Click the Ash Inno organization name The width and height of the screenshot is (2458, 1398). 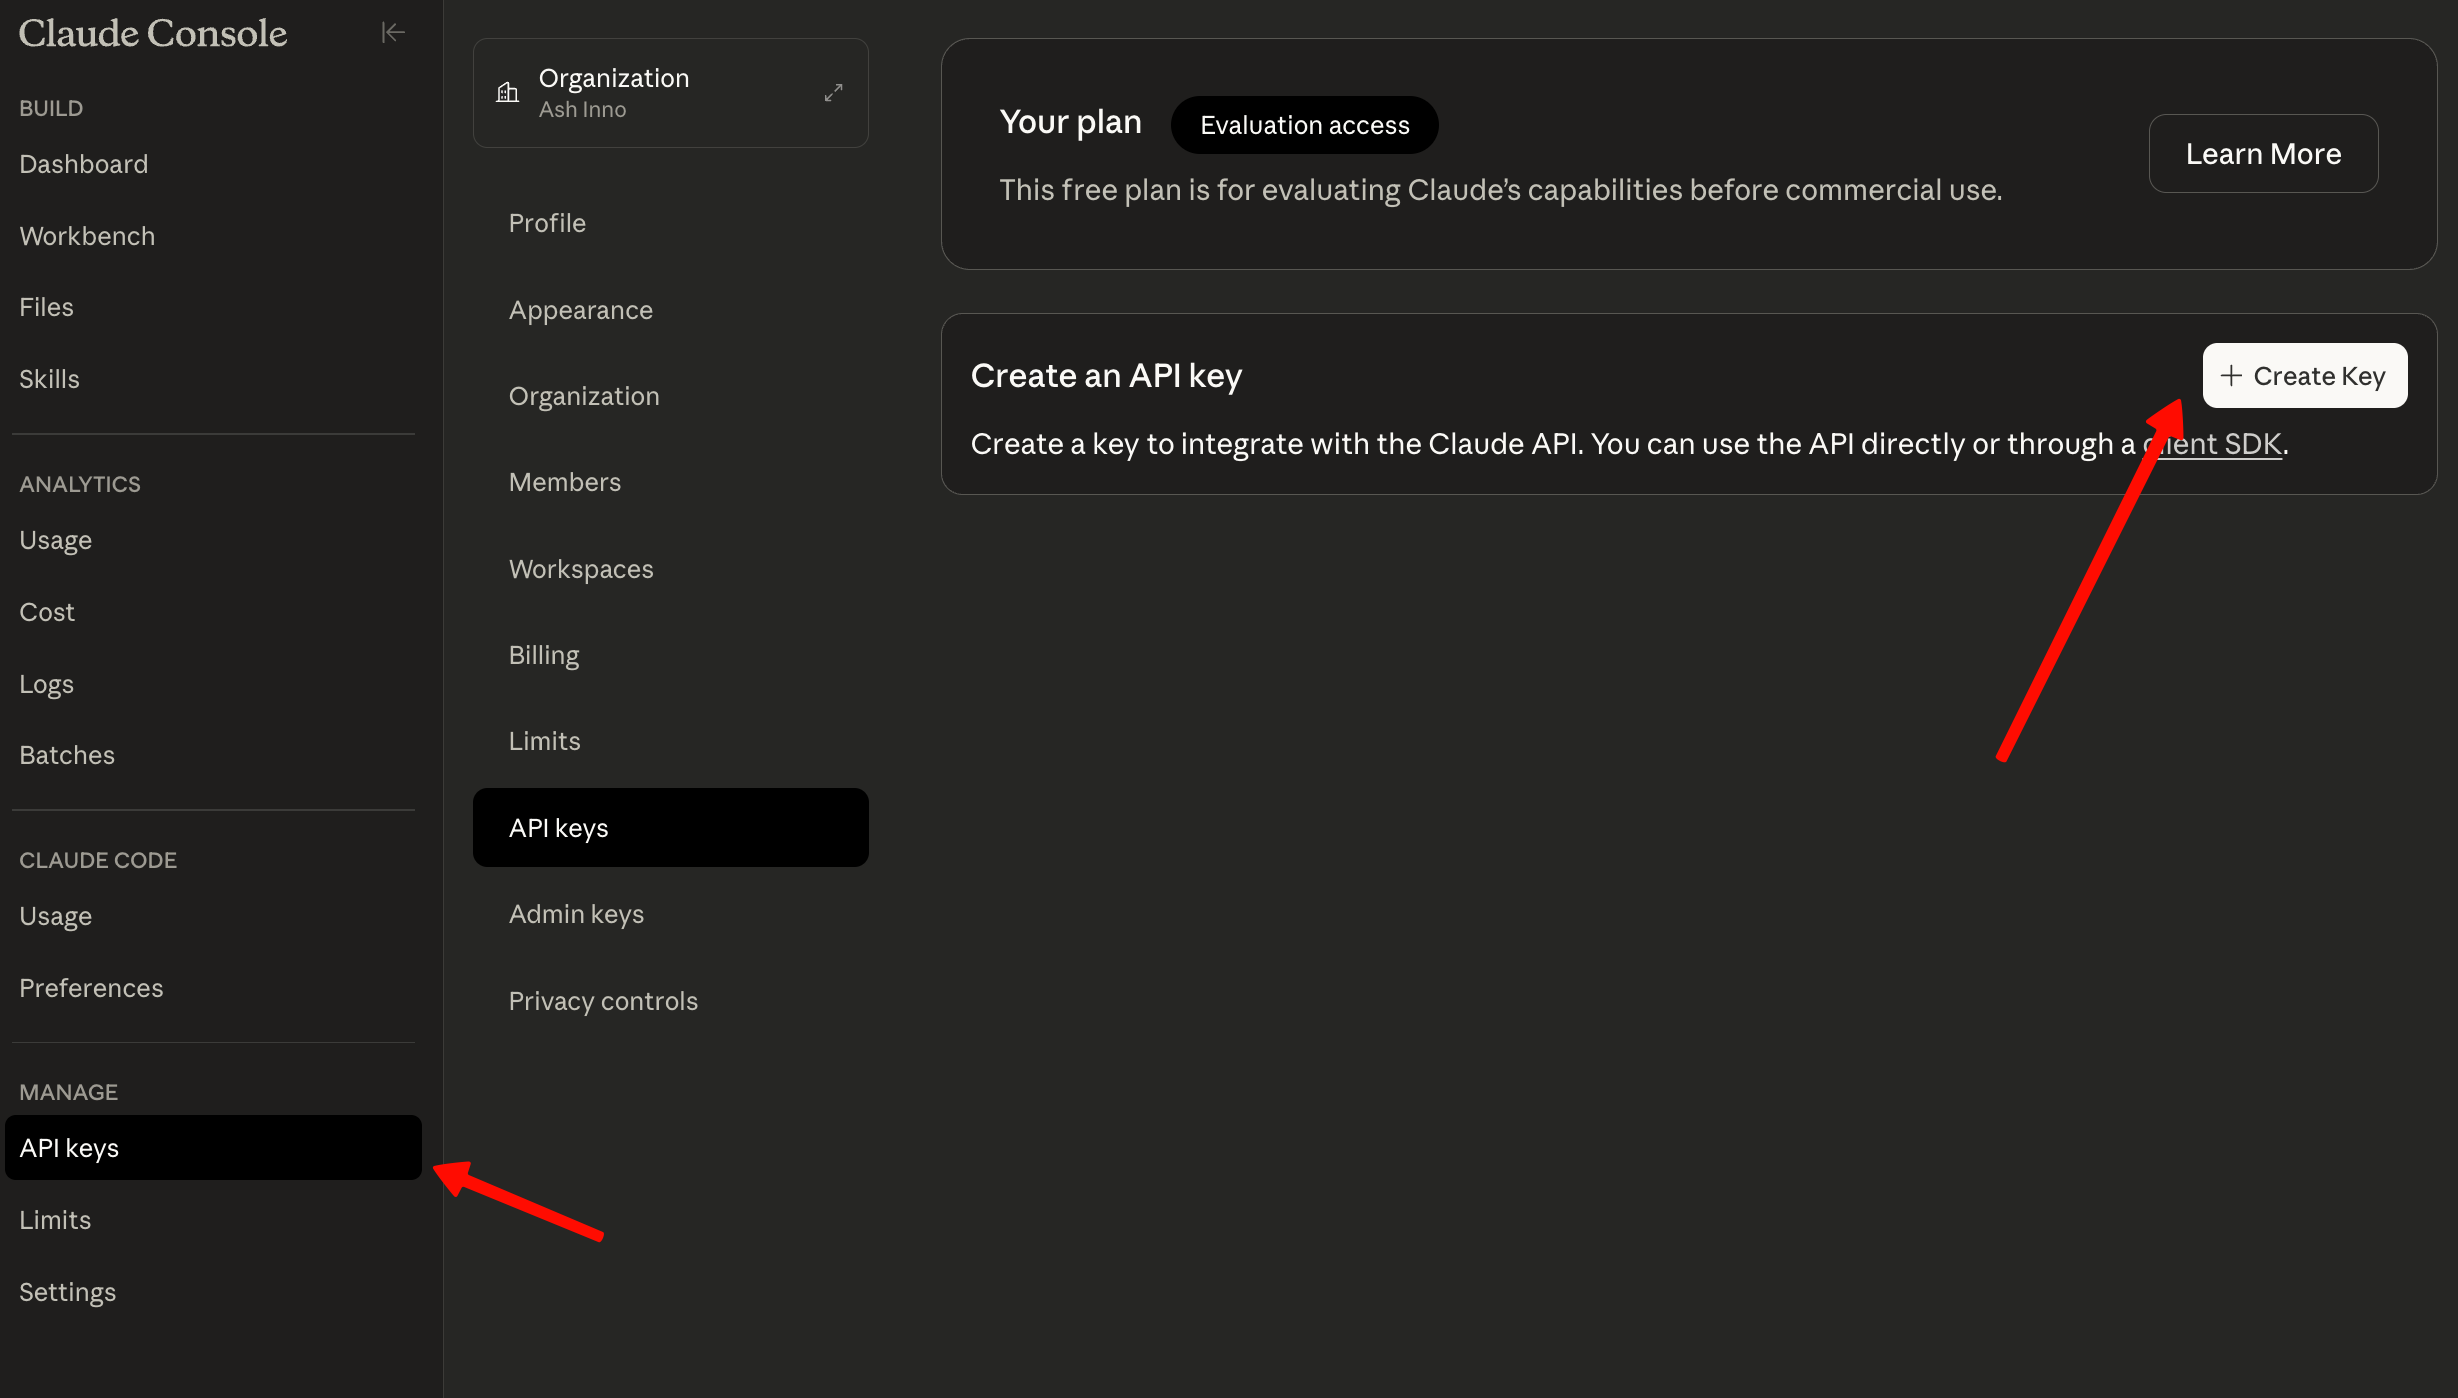point(582,109)
